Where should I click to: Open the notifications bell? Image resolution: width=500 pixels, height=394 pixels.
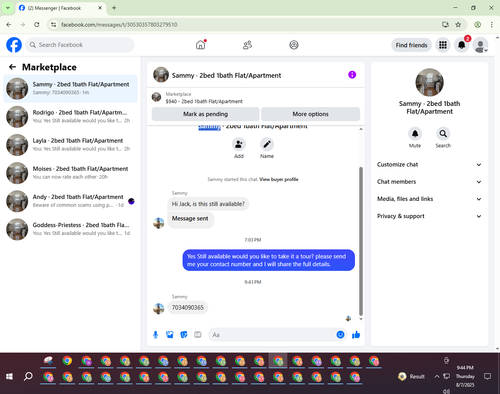pyautogui.click(x=462, y=45)
